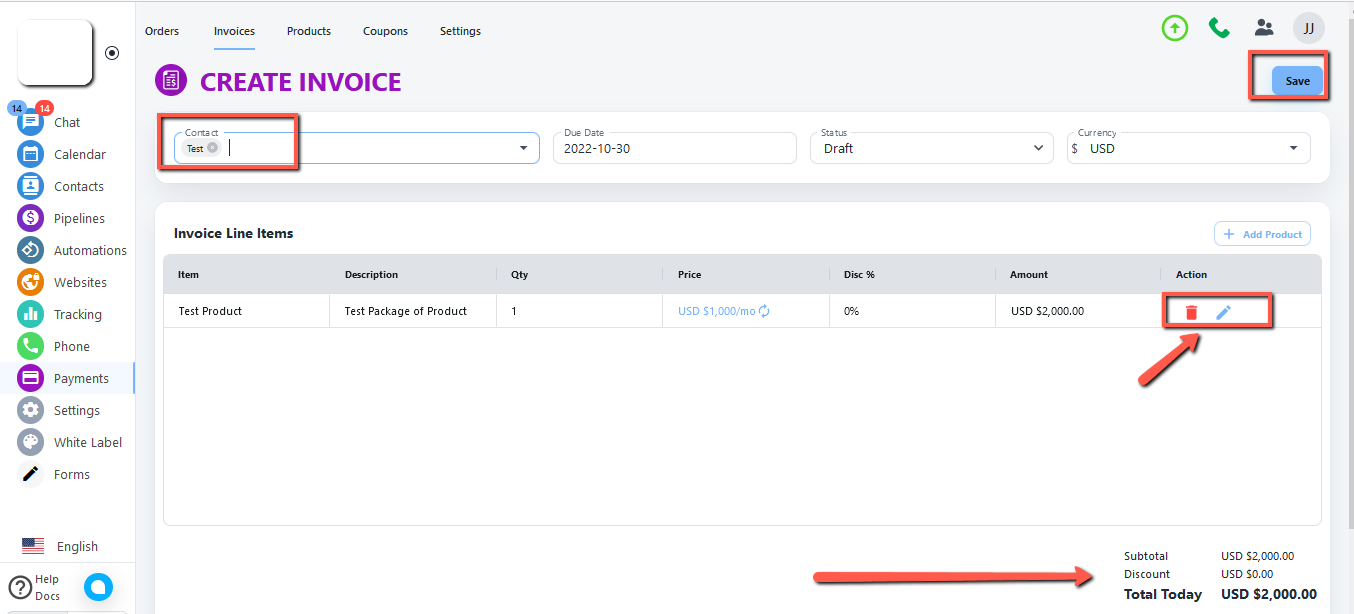
Task: Open the Pipelines dollar icon
Action: 31,218
